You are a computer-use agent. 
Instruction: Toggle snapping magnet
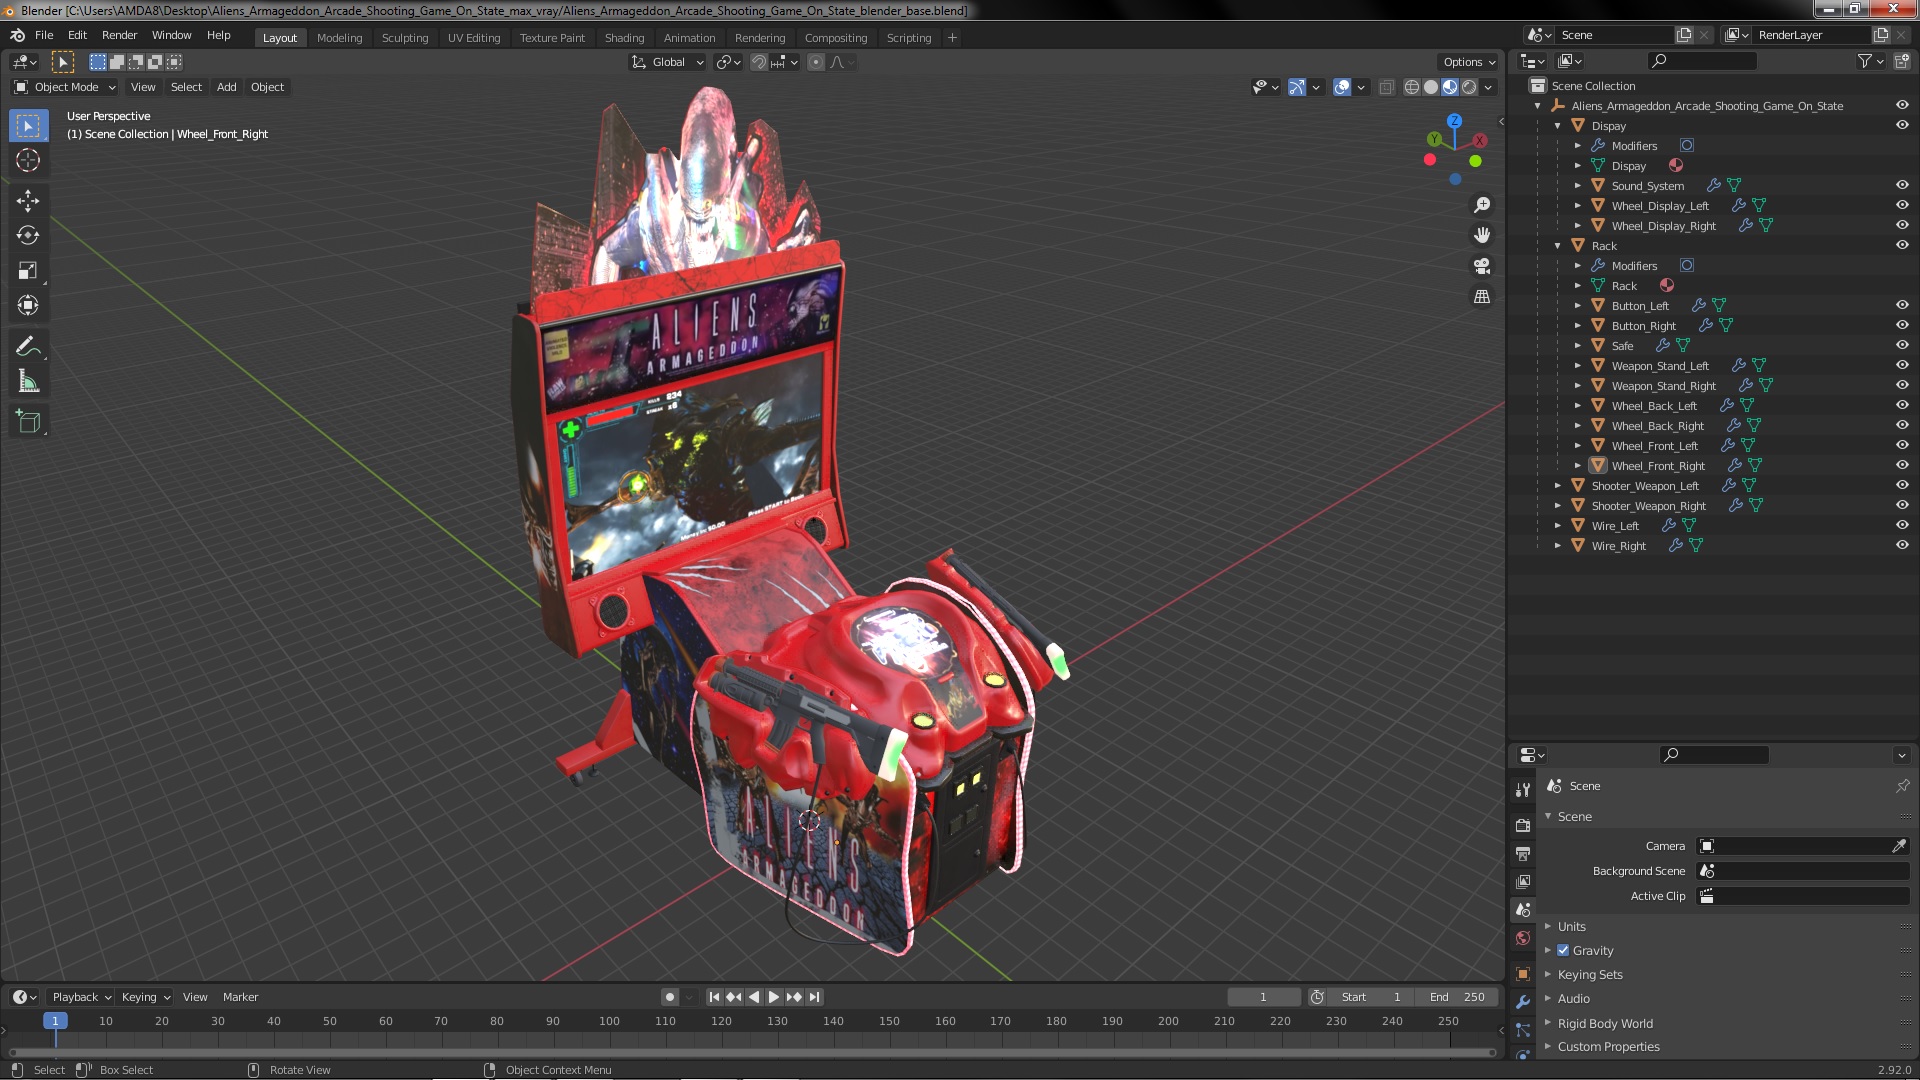click(x=759, y=62)
